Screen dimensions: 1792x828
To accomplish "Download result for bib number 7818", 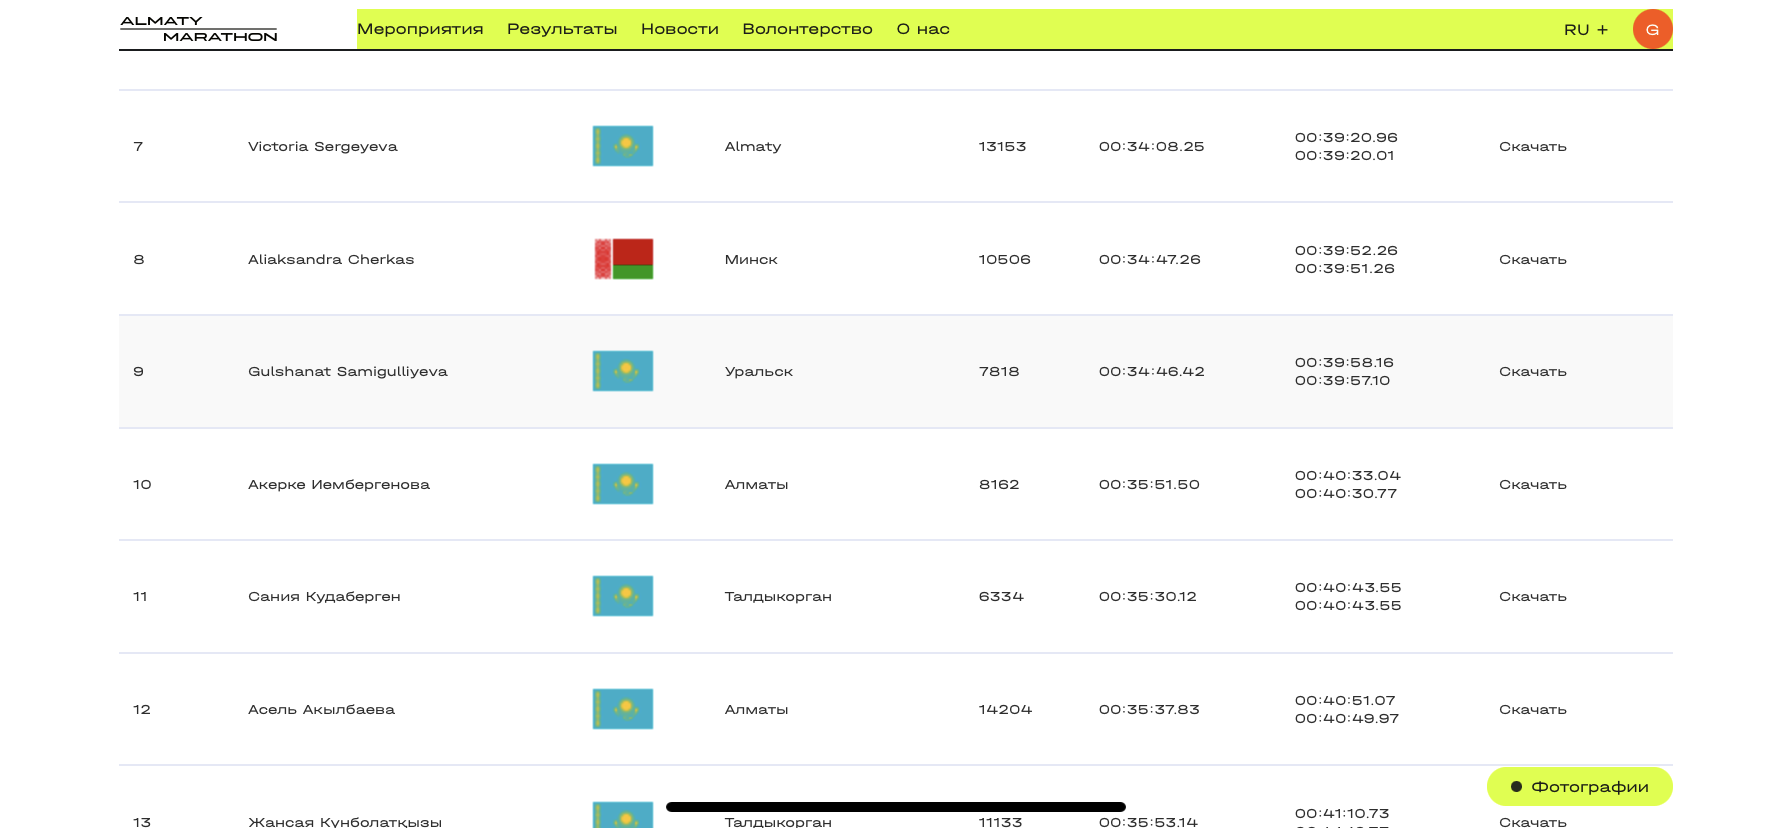I will tap(1532, 372).
